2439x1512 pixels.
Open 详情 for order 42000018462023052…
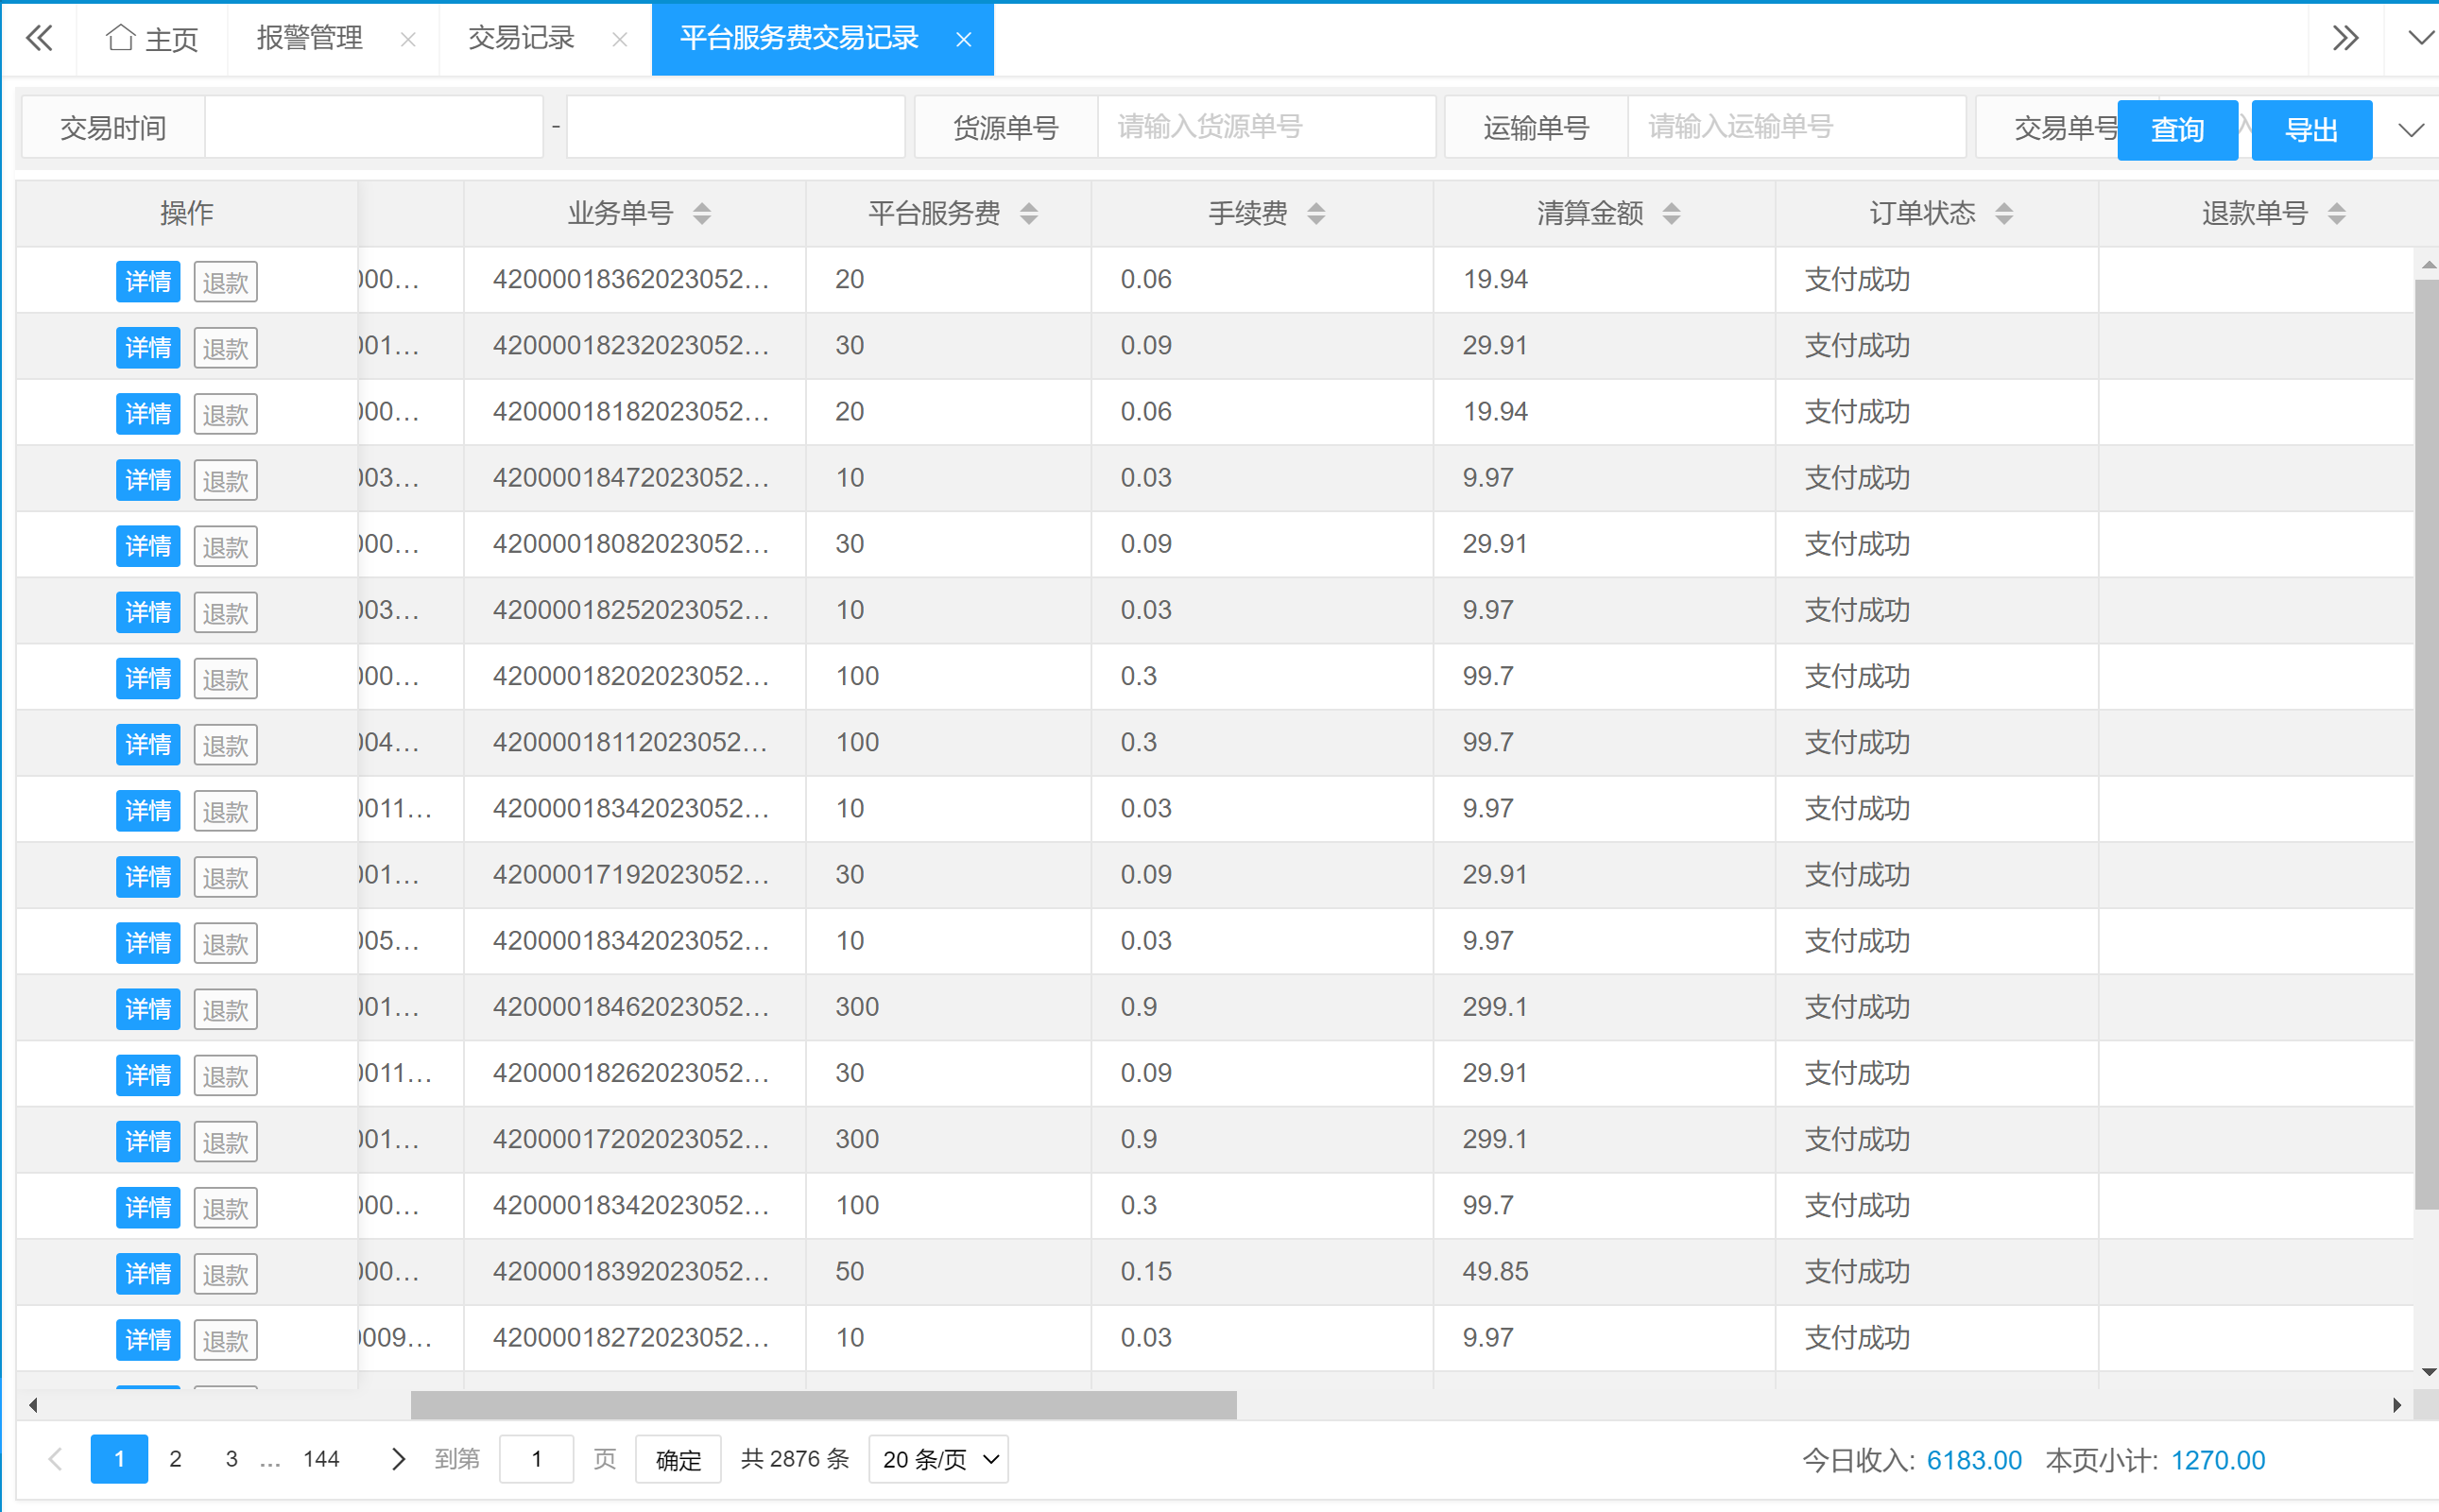click(x=148, y=1009)
